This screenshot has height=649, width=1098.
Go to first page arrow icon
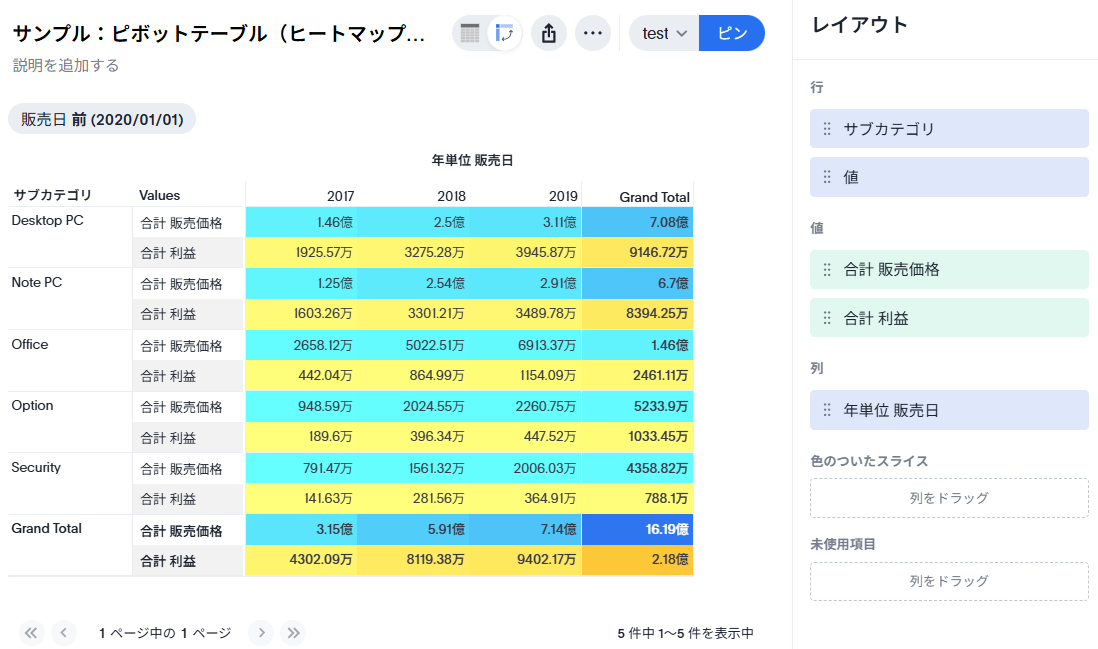(x=32, y=632)
